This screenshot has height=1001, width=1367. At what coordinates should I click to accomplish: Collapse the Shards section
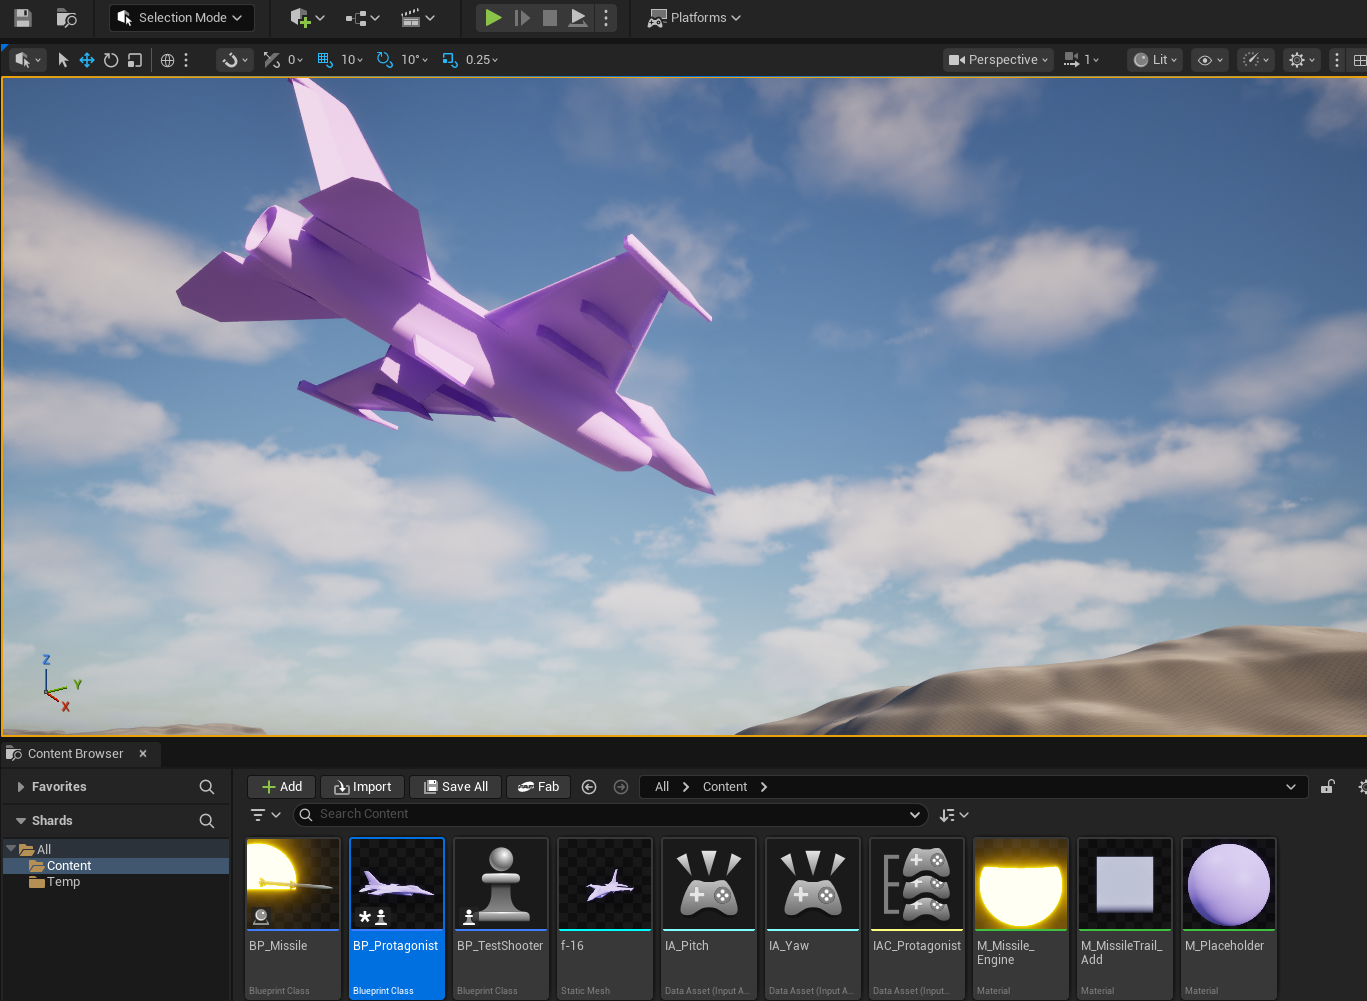[21, 821]
